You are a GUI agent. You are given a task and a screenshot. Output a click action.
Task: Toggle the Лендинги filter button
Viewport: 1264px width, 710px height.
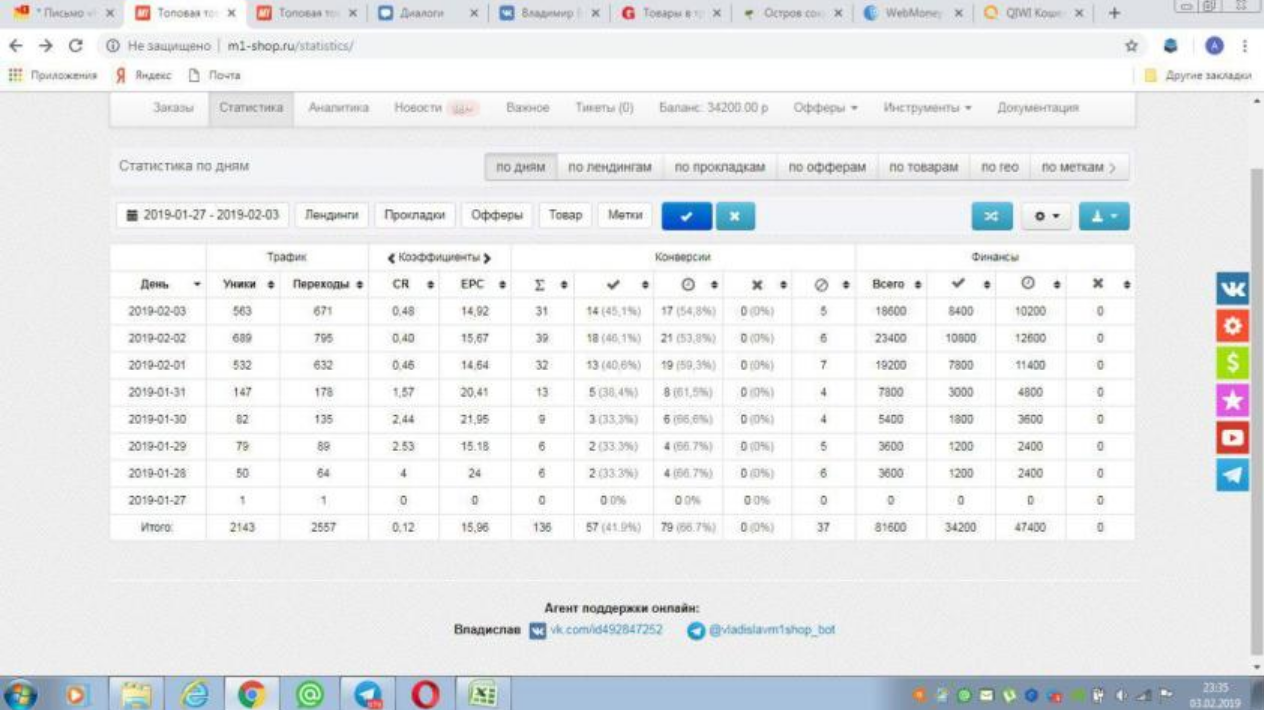pyautogui.click(x=332, y=215)
